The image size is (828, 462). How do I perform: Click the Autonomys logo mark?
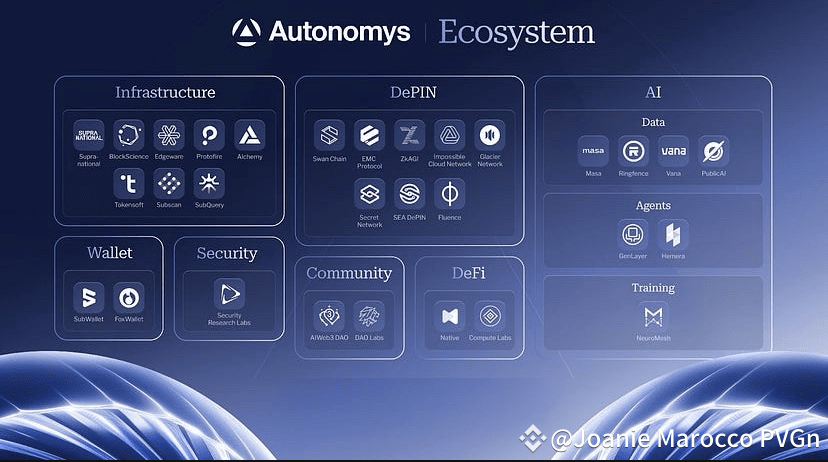point(246,32)
